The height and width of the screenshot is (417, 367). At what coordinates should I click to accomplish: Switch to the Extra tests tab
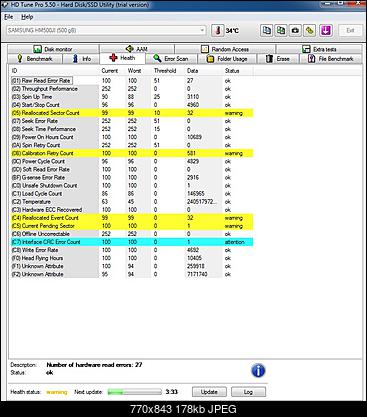point(319,49)
